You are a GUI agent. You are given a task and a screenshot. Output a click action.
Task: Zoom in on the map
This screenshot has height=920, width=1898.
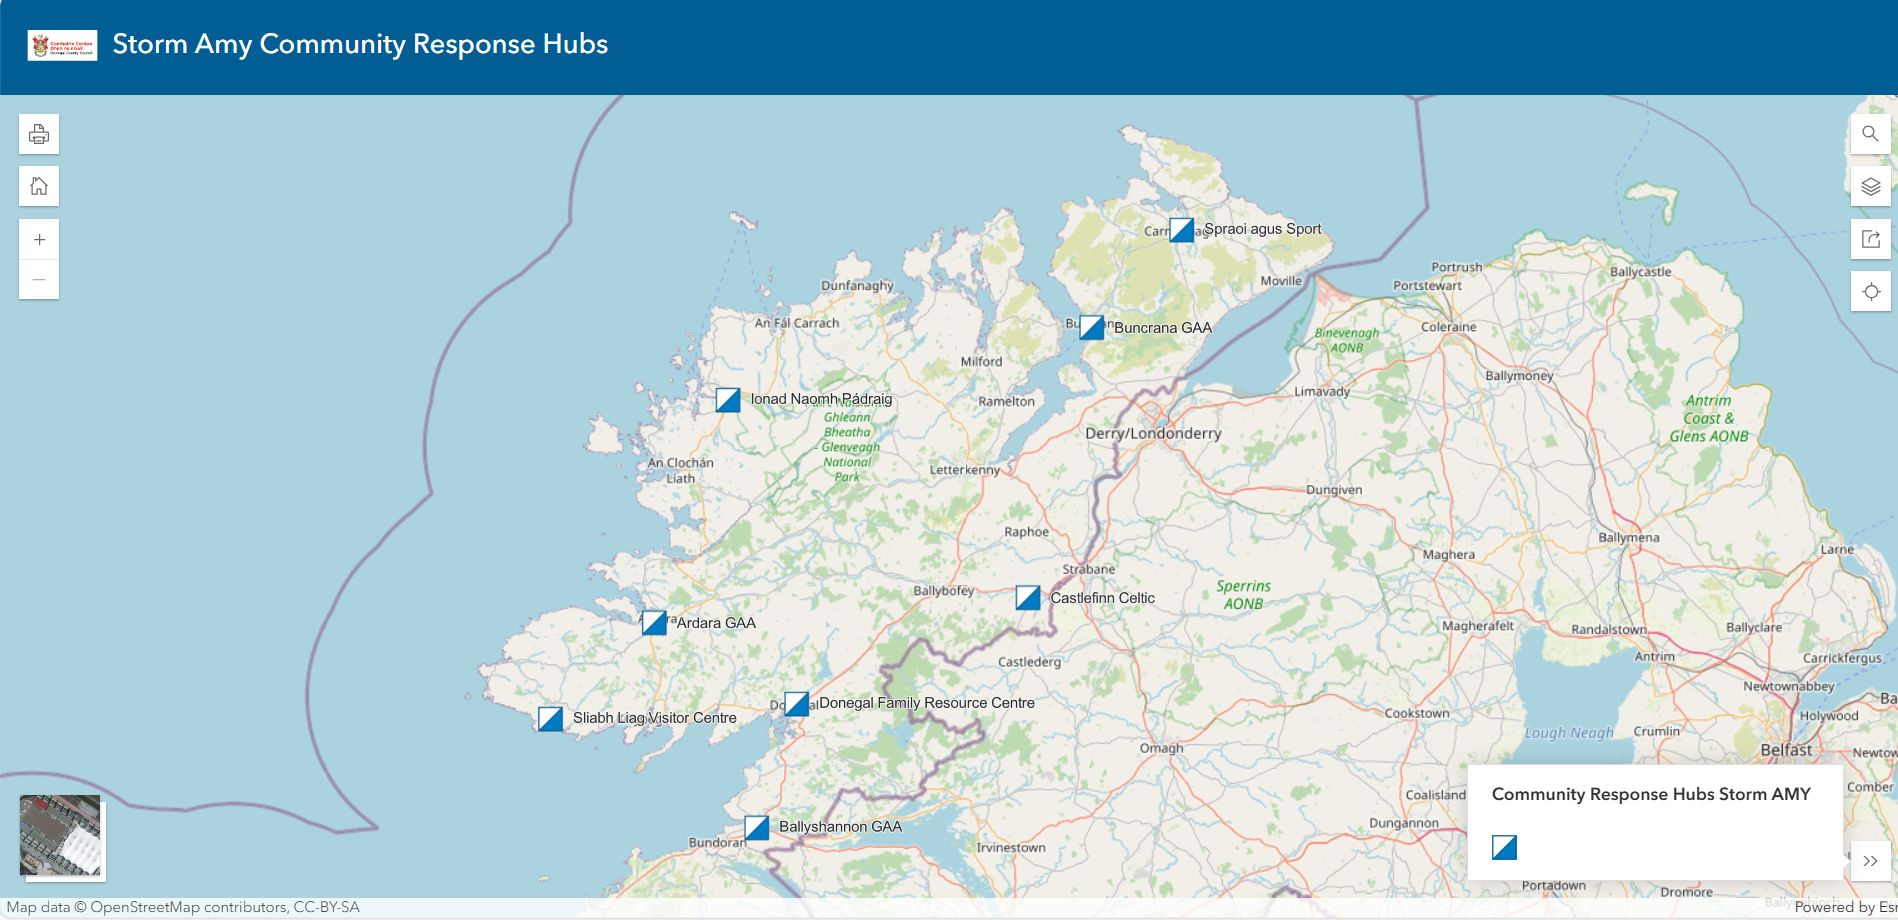pyautogui.click(x=39, y=240)
